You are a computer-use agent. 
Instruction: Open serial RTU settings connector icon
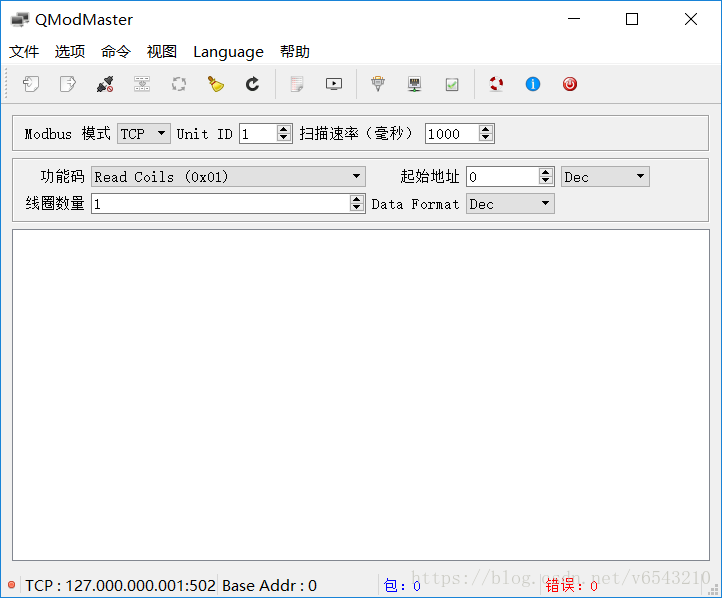click(378, 84)
